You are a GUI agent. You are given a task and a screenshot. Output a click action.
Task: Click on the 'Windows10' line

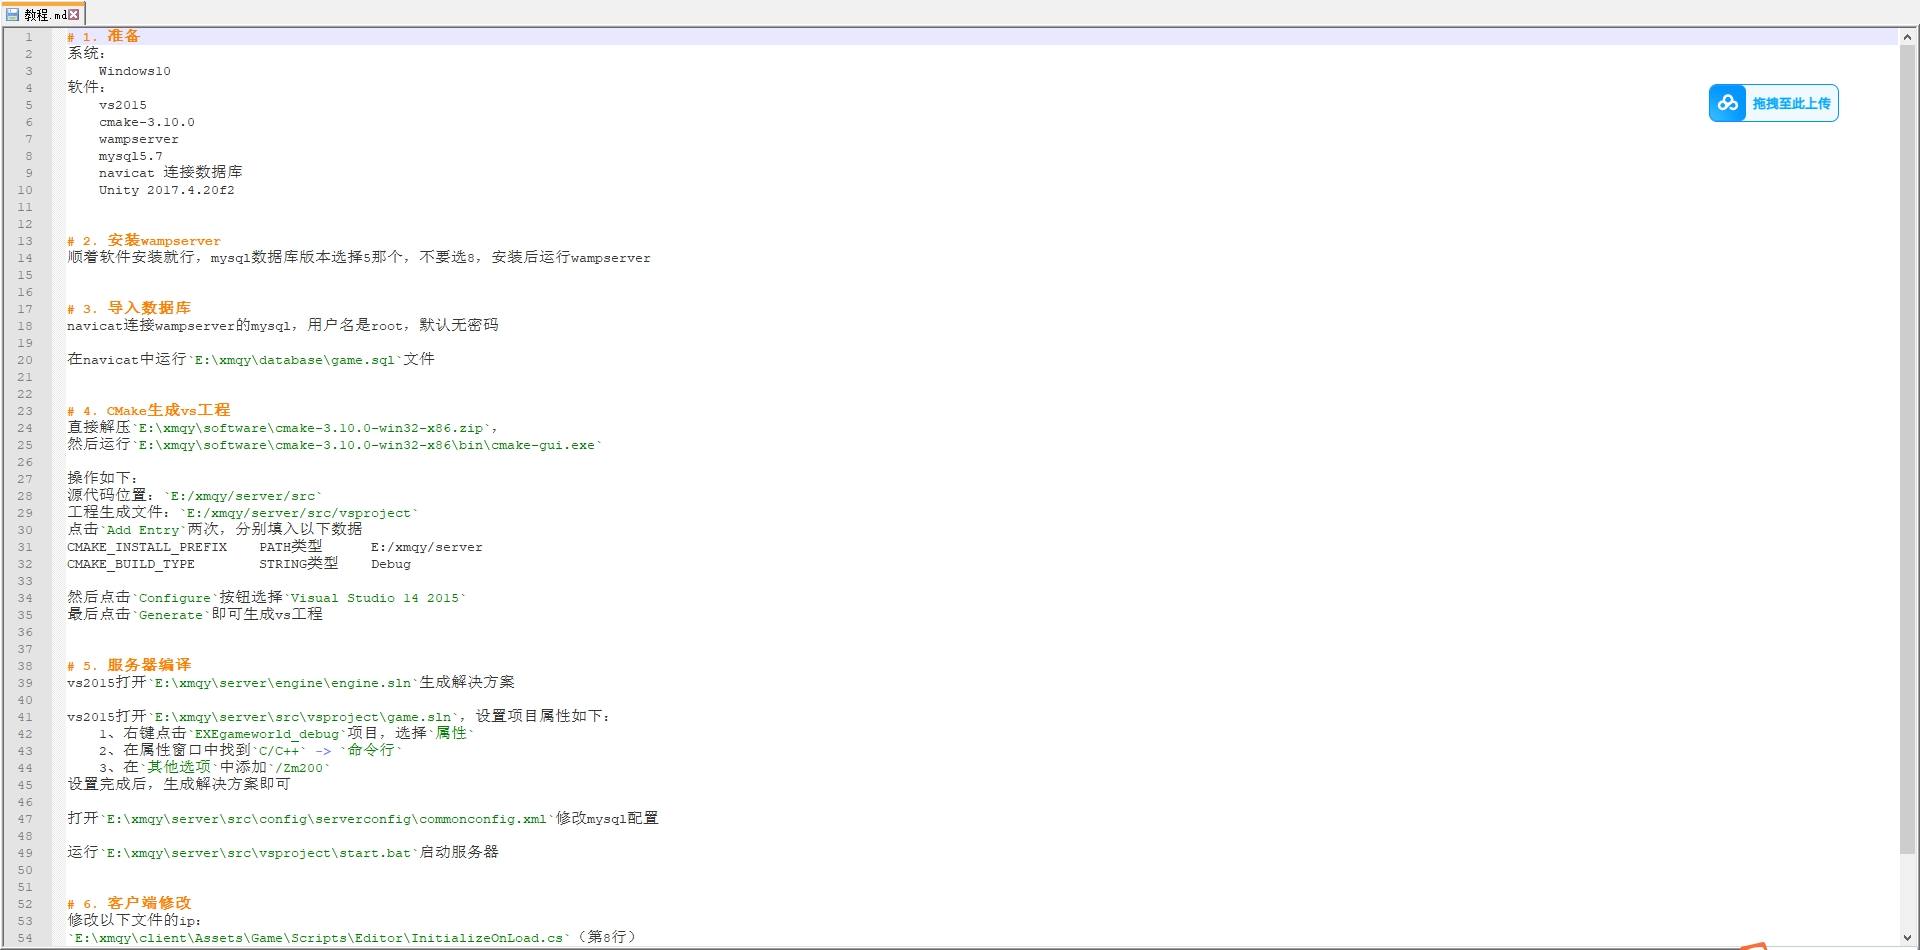[x=134, y=71]
